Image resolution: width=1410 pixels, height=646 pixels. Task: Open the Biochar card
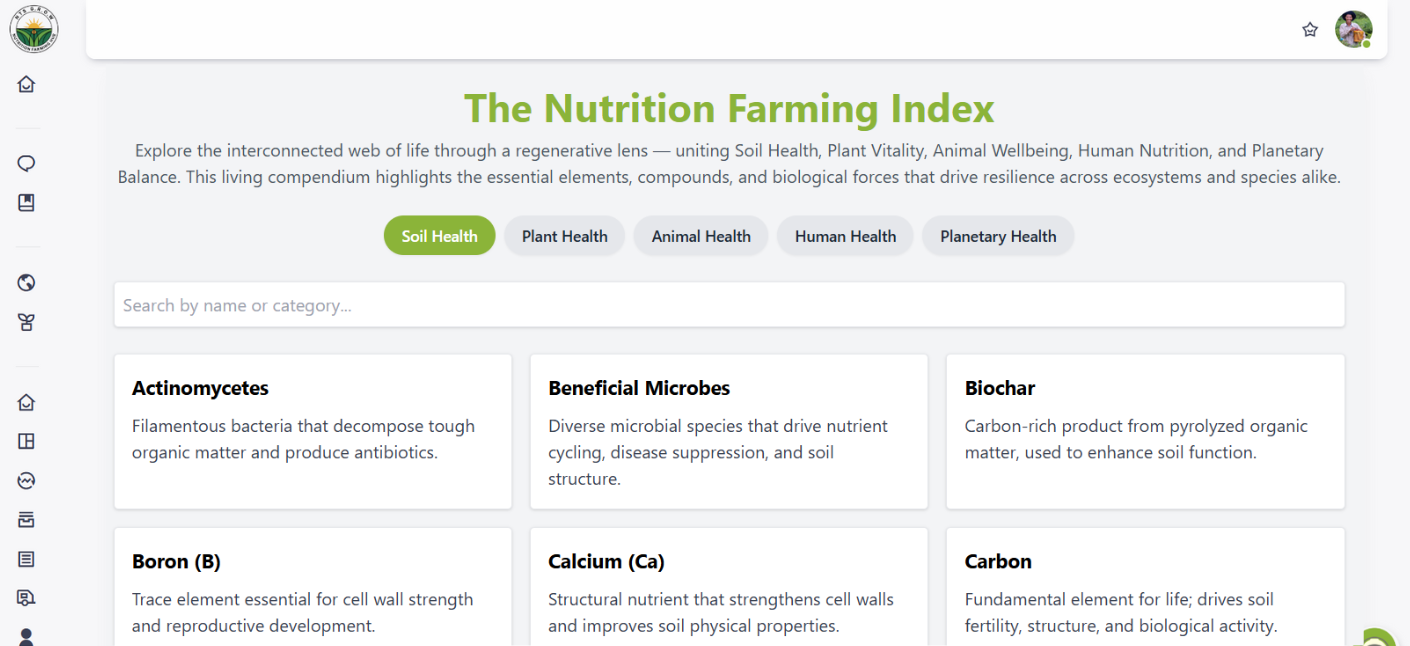tap(1145, 431)
